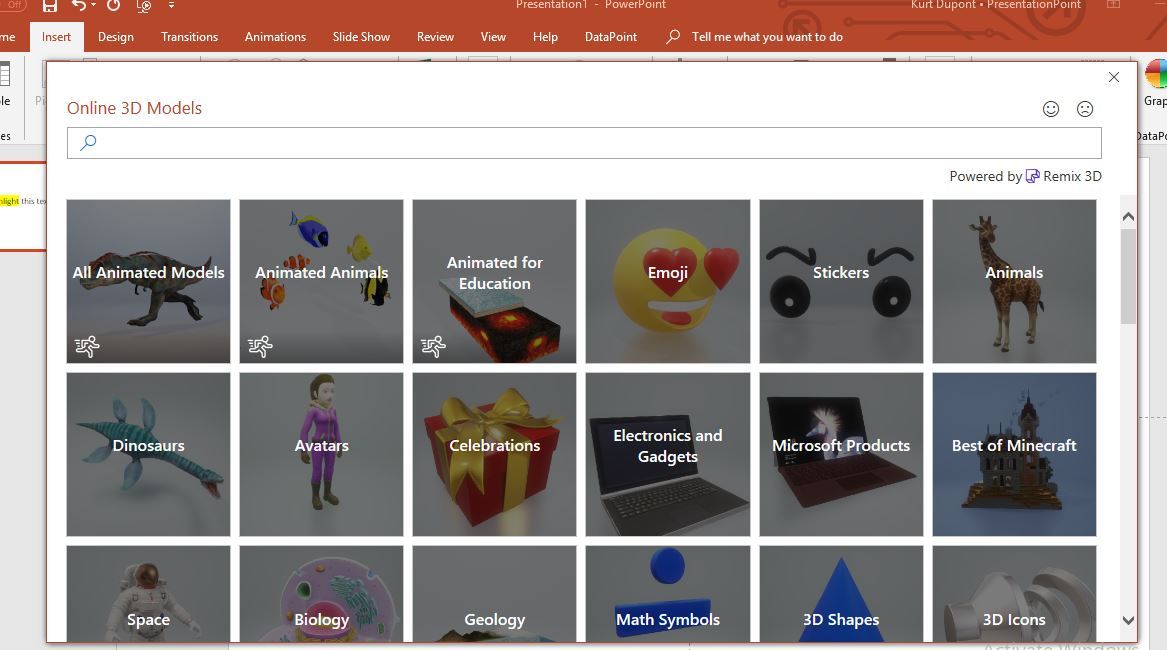Send a smile feedback face

tap(1051, 109)
